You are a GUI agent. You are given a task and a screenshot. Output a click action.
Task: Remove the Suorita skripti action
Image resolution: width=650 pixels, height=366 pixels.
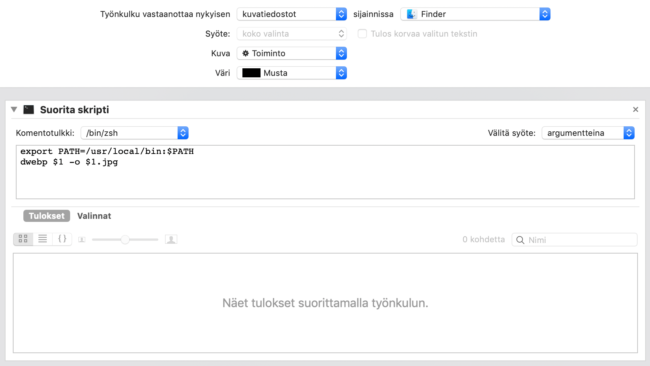635,109
